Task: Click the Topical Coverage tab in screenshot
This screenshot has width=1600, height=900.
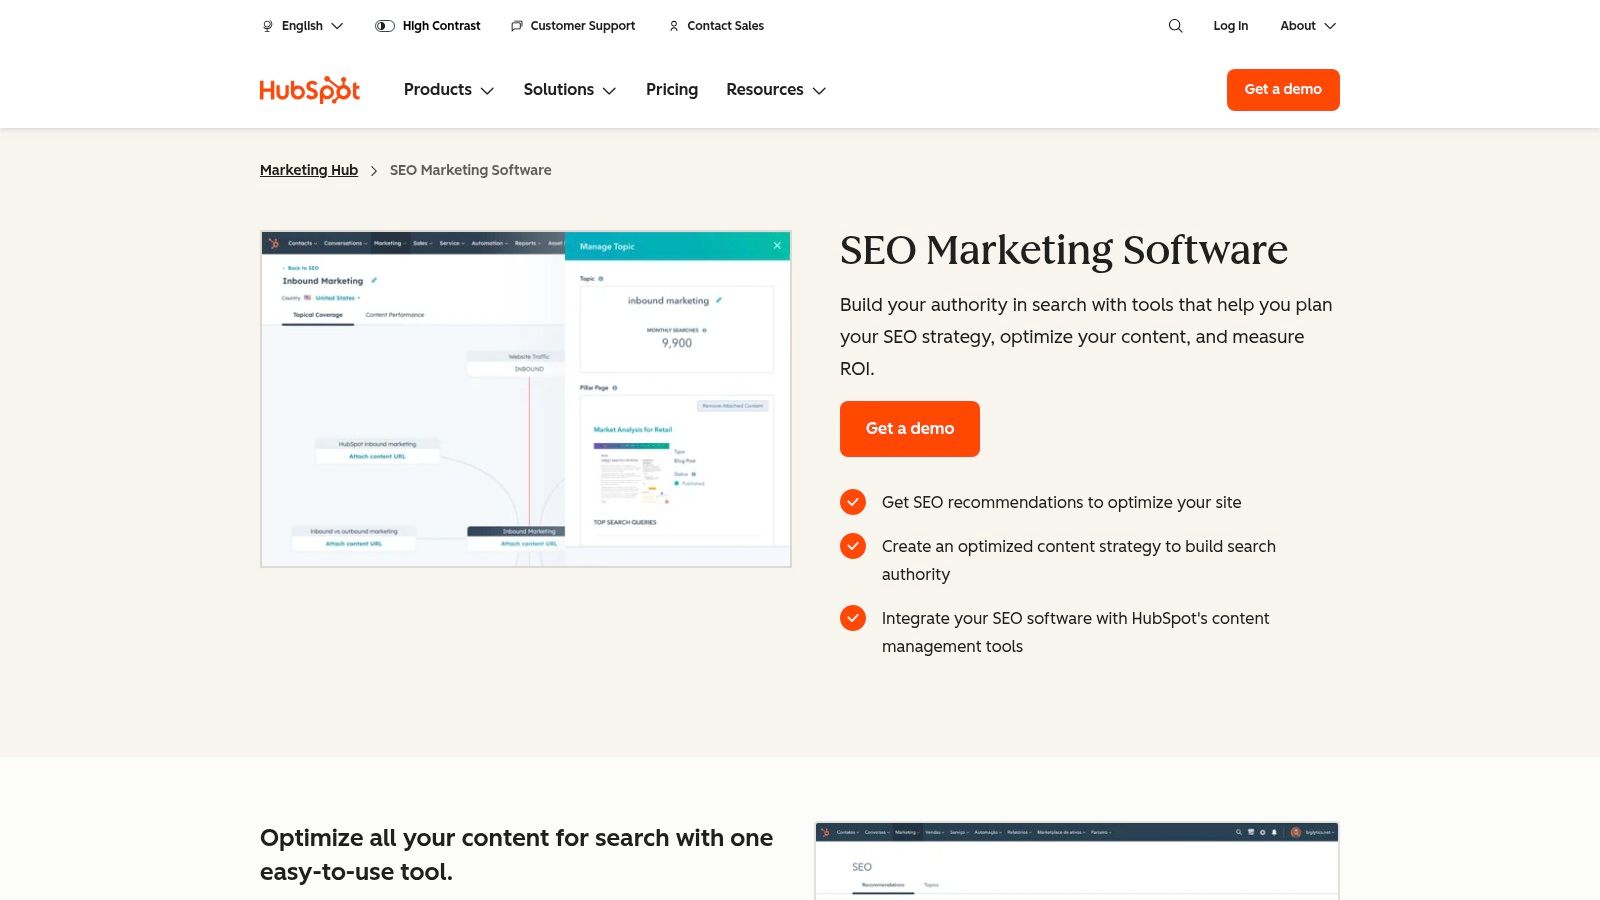Action: tap(317, 315)
